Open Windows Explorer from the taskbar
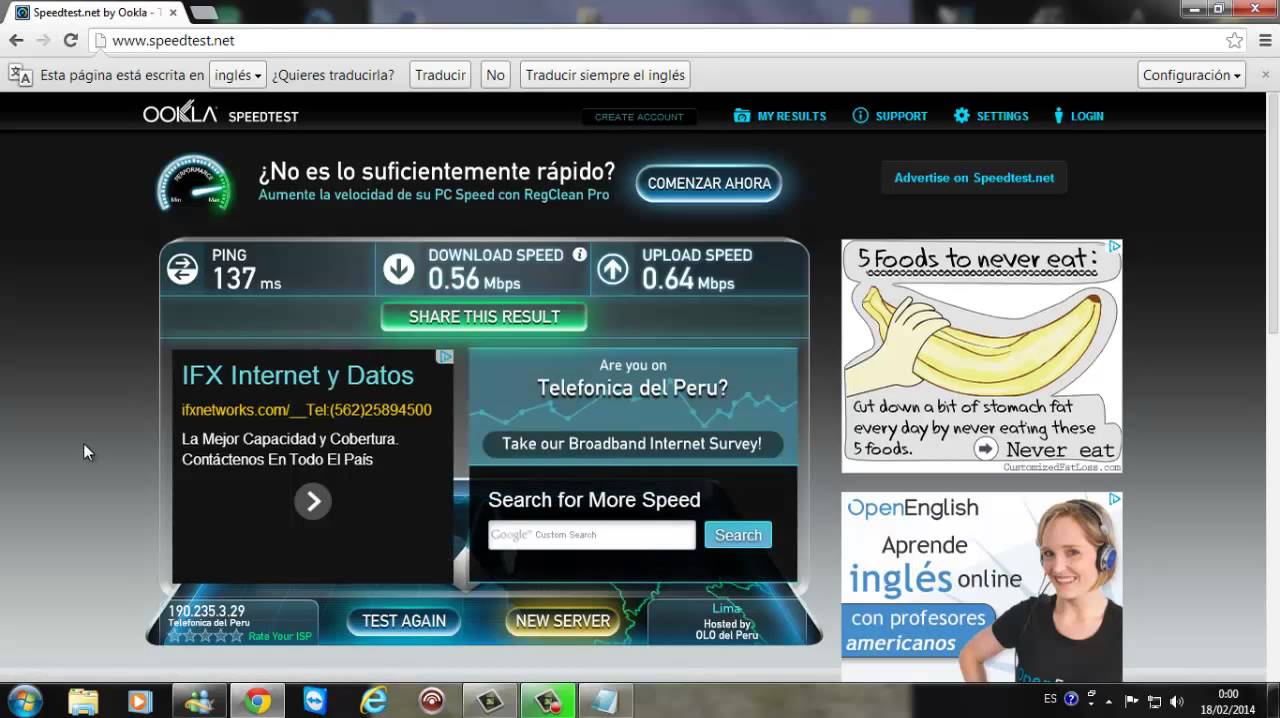 (84, 701)
